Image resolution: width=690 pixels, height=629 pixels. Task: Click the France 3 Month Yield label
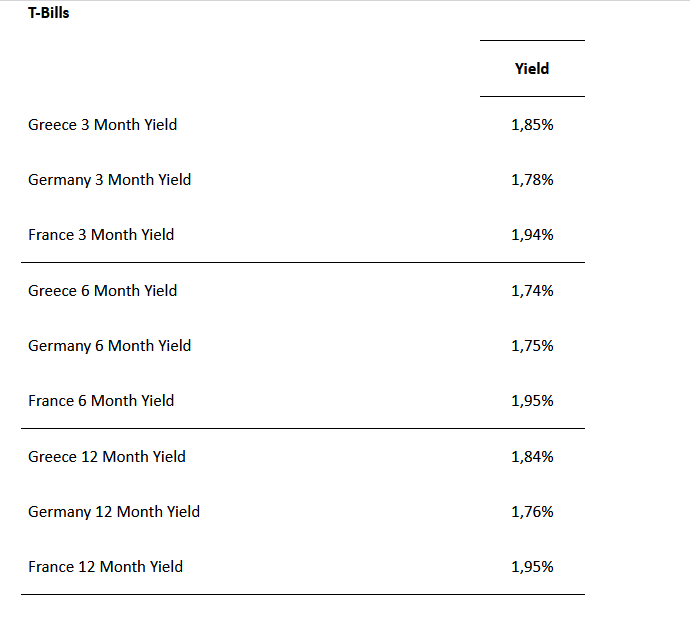coord(101,235)
